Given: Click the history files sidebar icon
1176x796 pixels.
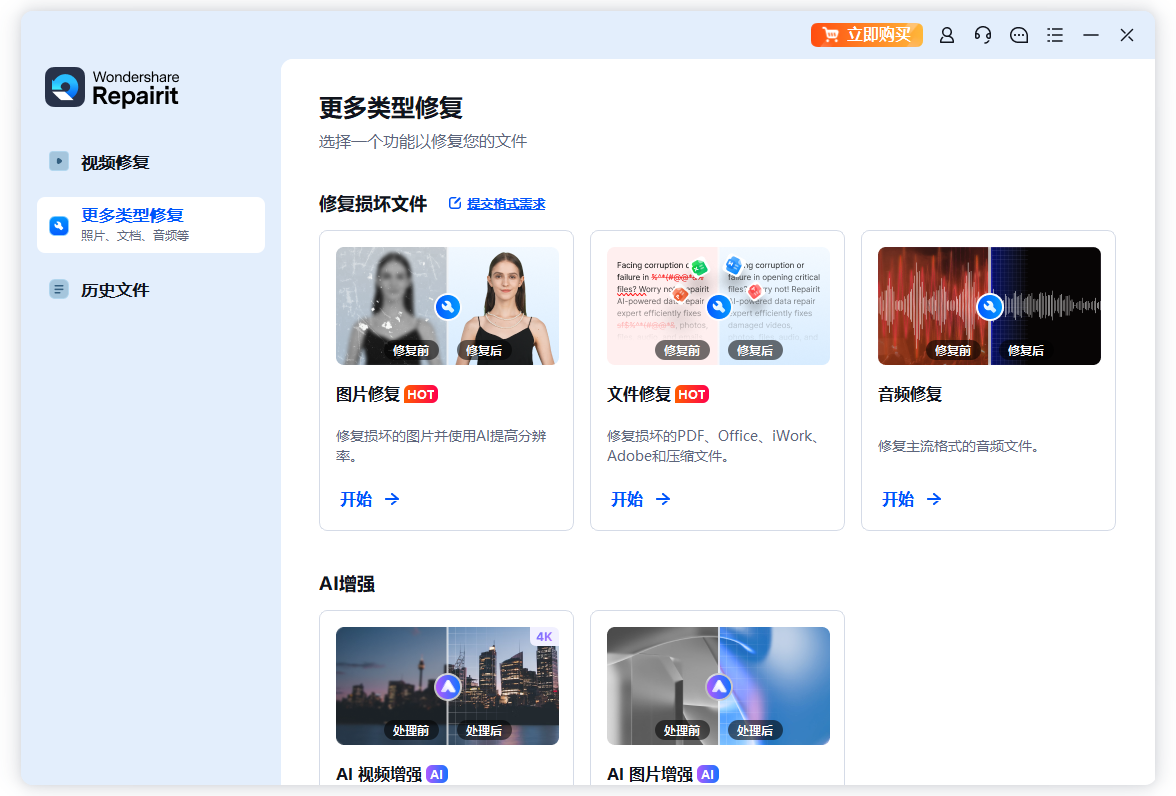Looking at the screenshot, I should pos(59,289).
